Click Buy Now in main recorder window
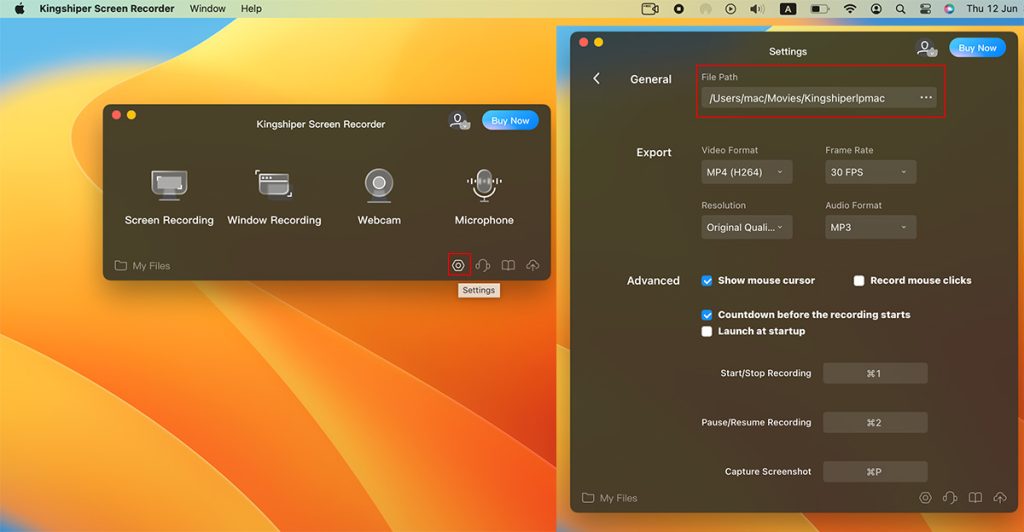Image resolution: width=1024 pixels, height=532 pixels. (x=510, y=121)
